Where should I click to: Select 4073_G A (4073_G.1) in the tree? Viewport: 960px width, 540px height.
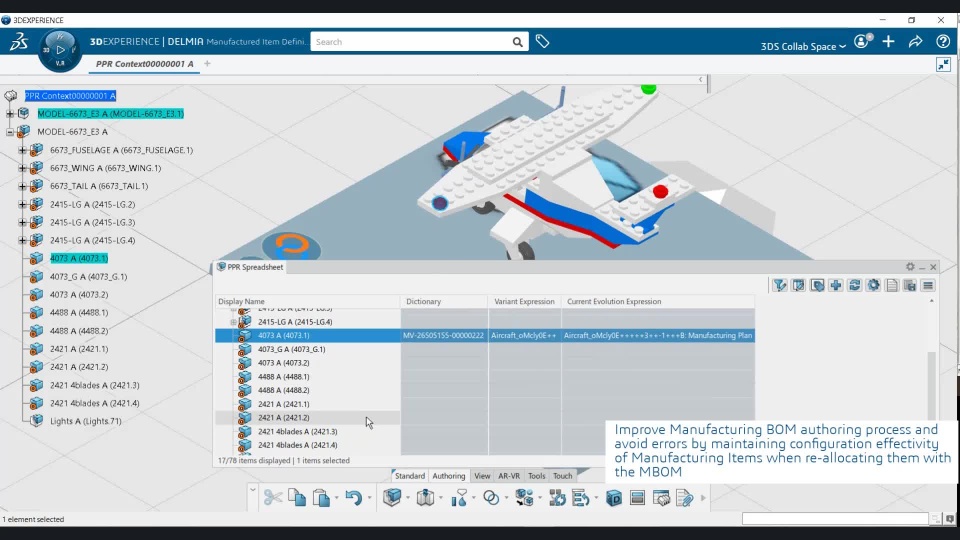89,277
